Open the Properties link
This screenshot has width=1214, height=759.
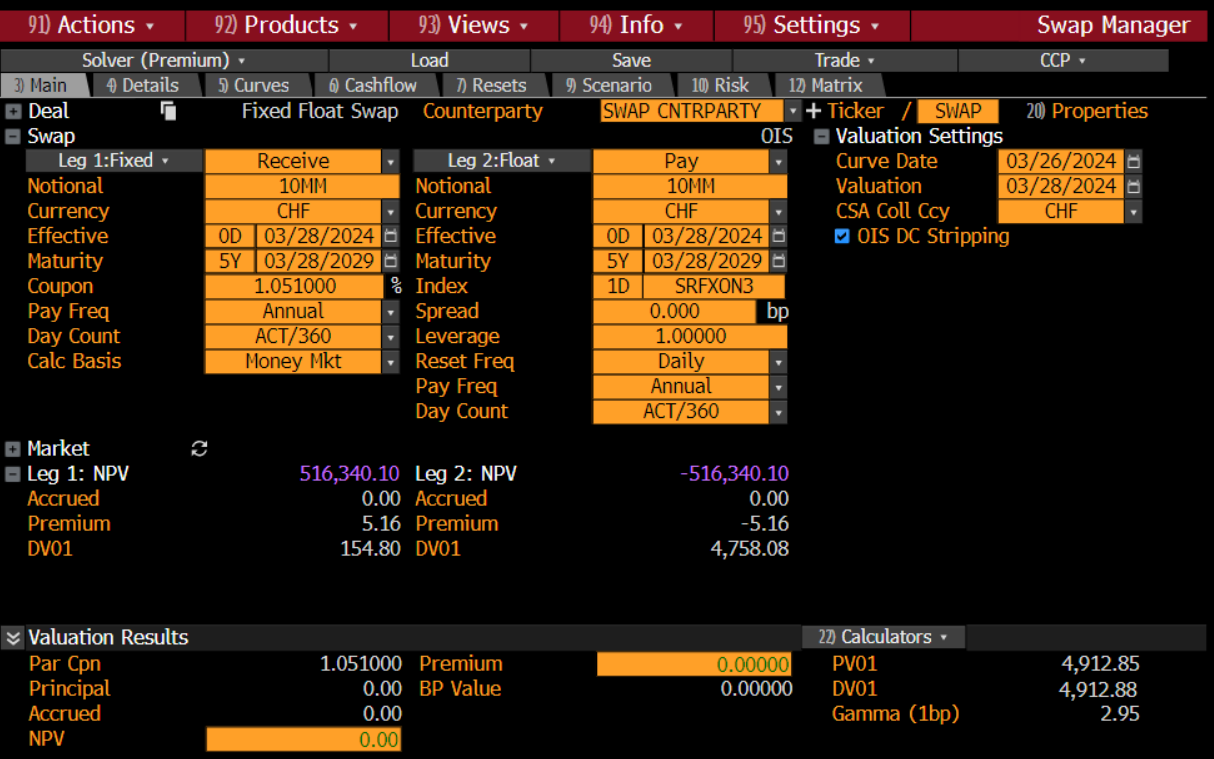coord(1087,111)
